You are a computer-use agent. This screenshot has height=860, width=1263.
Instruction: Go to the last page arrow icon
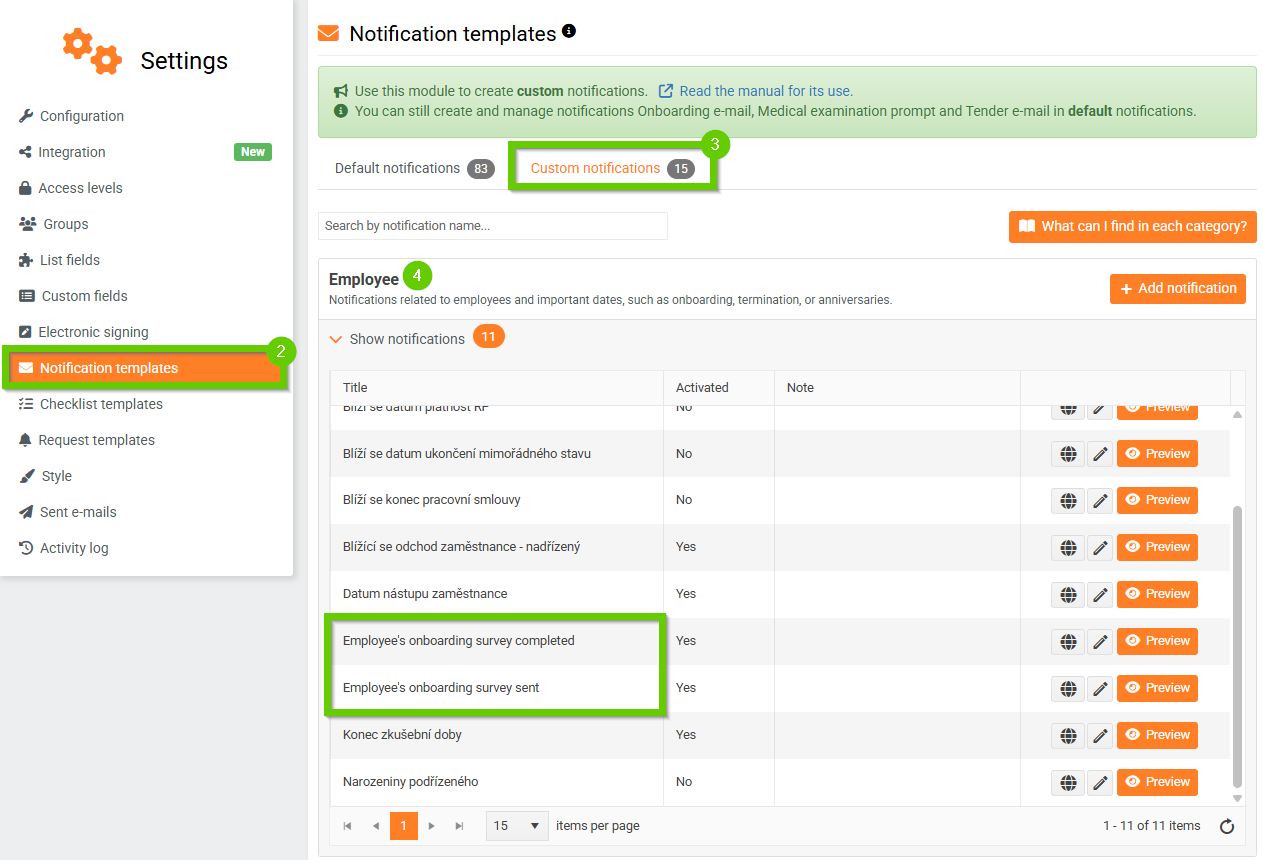tap(460, 826)
